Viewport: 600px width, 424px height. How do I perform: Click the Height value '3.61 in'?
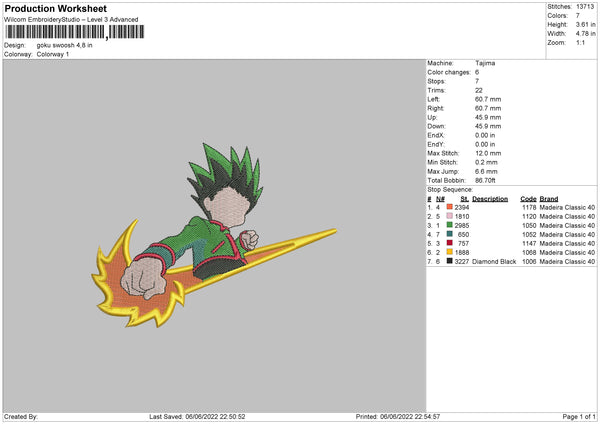pyautogui.click(x=585, y=24)
